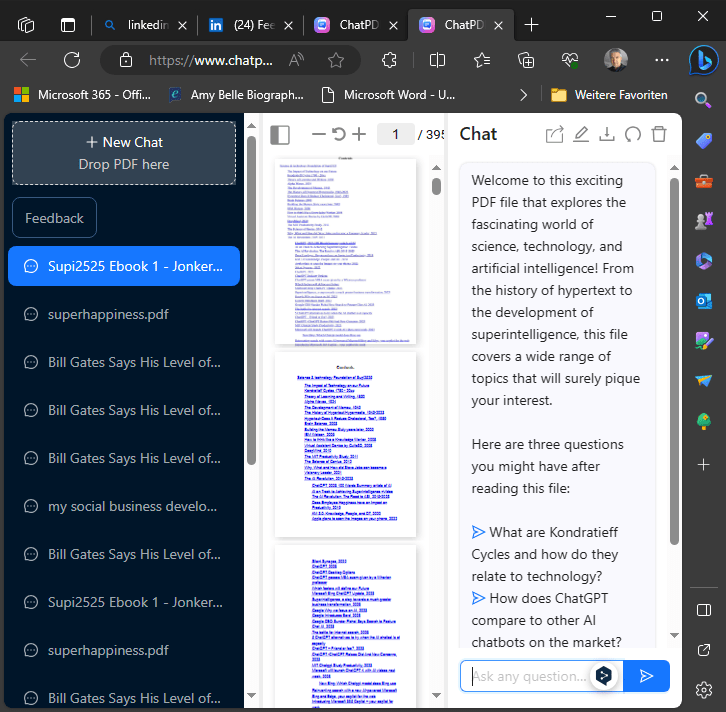The width and height of the screenshot is (726, 712).
Task: Rename the chat with pencil icon
Action: tap(581, 135)
